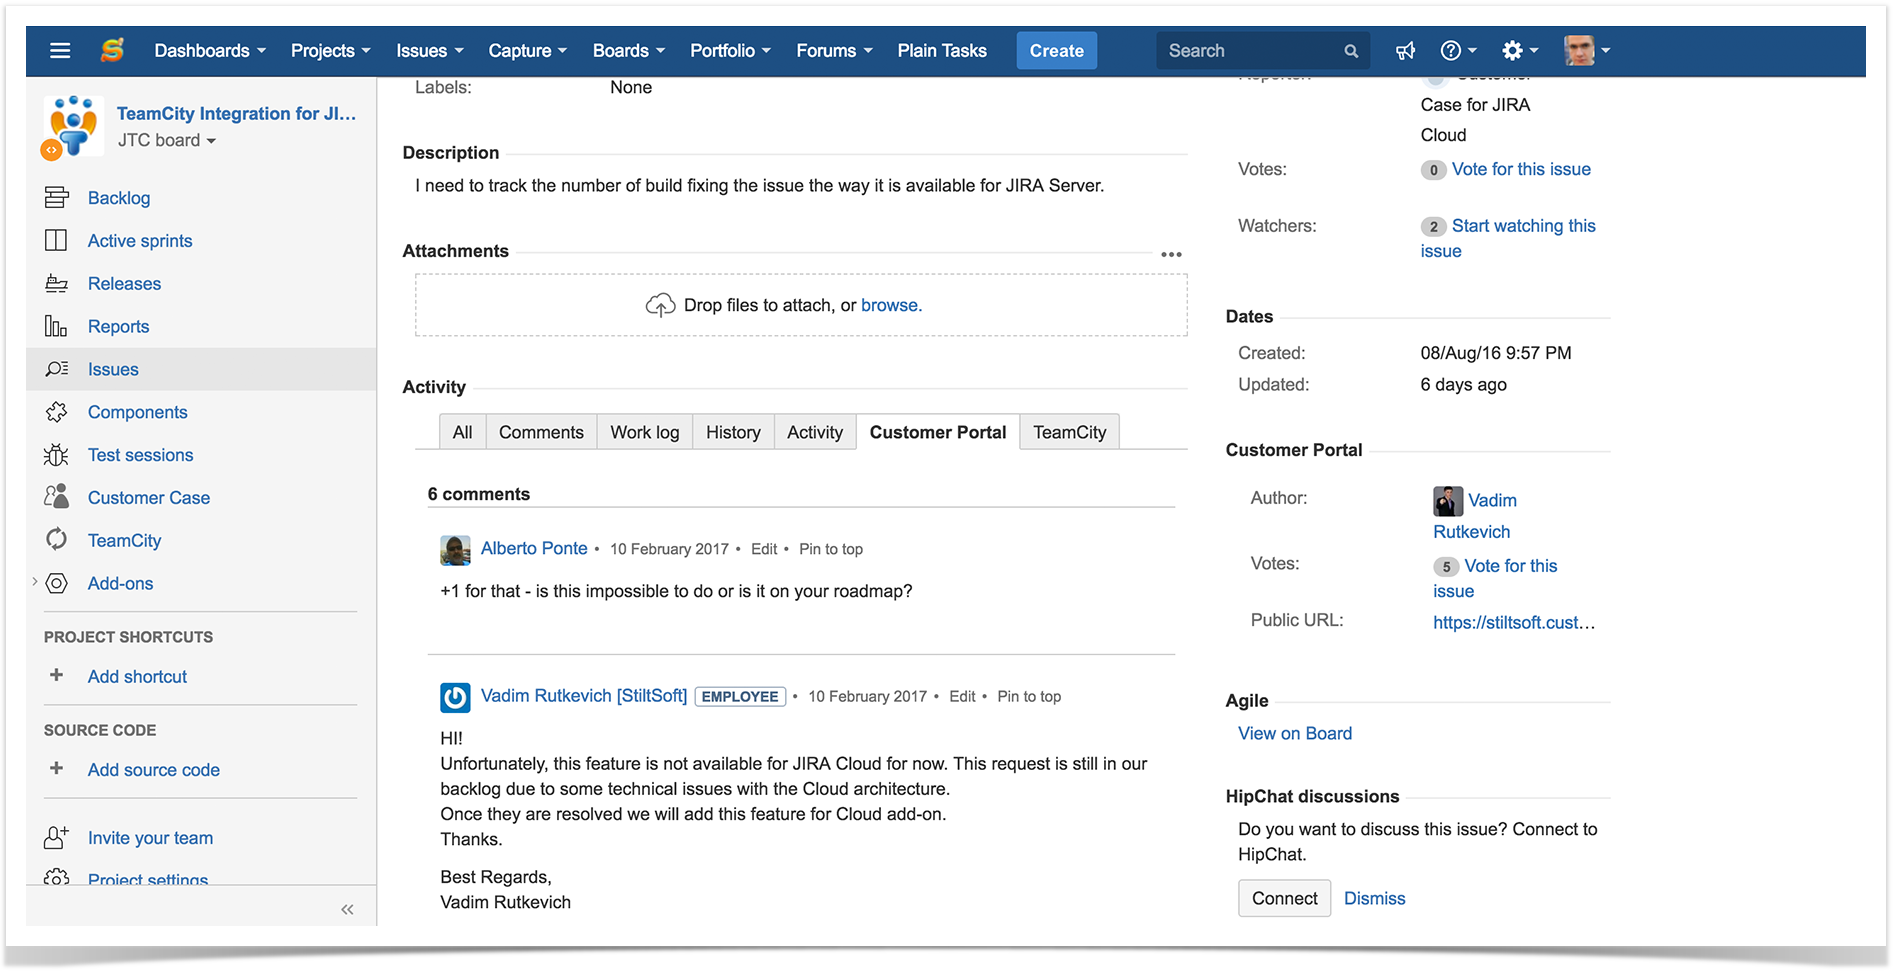Open Alberto Ponte's profile link

[x=534, y=548]
